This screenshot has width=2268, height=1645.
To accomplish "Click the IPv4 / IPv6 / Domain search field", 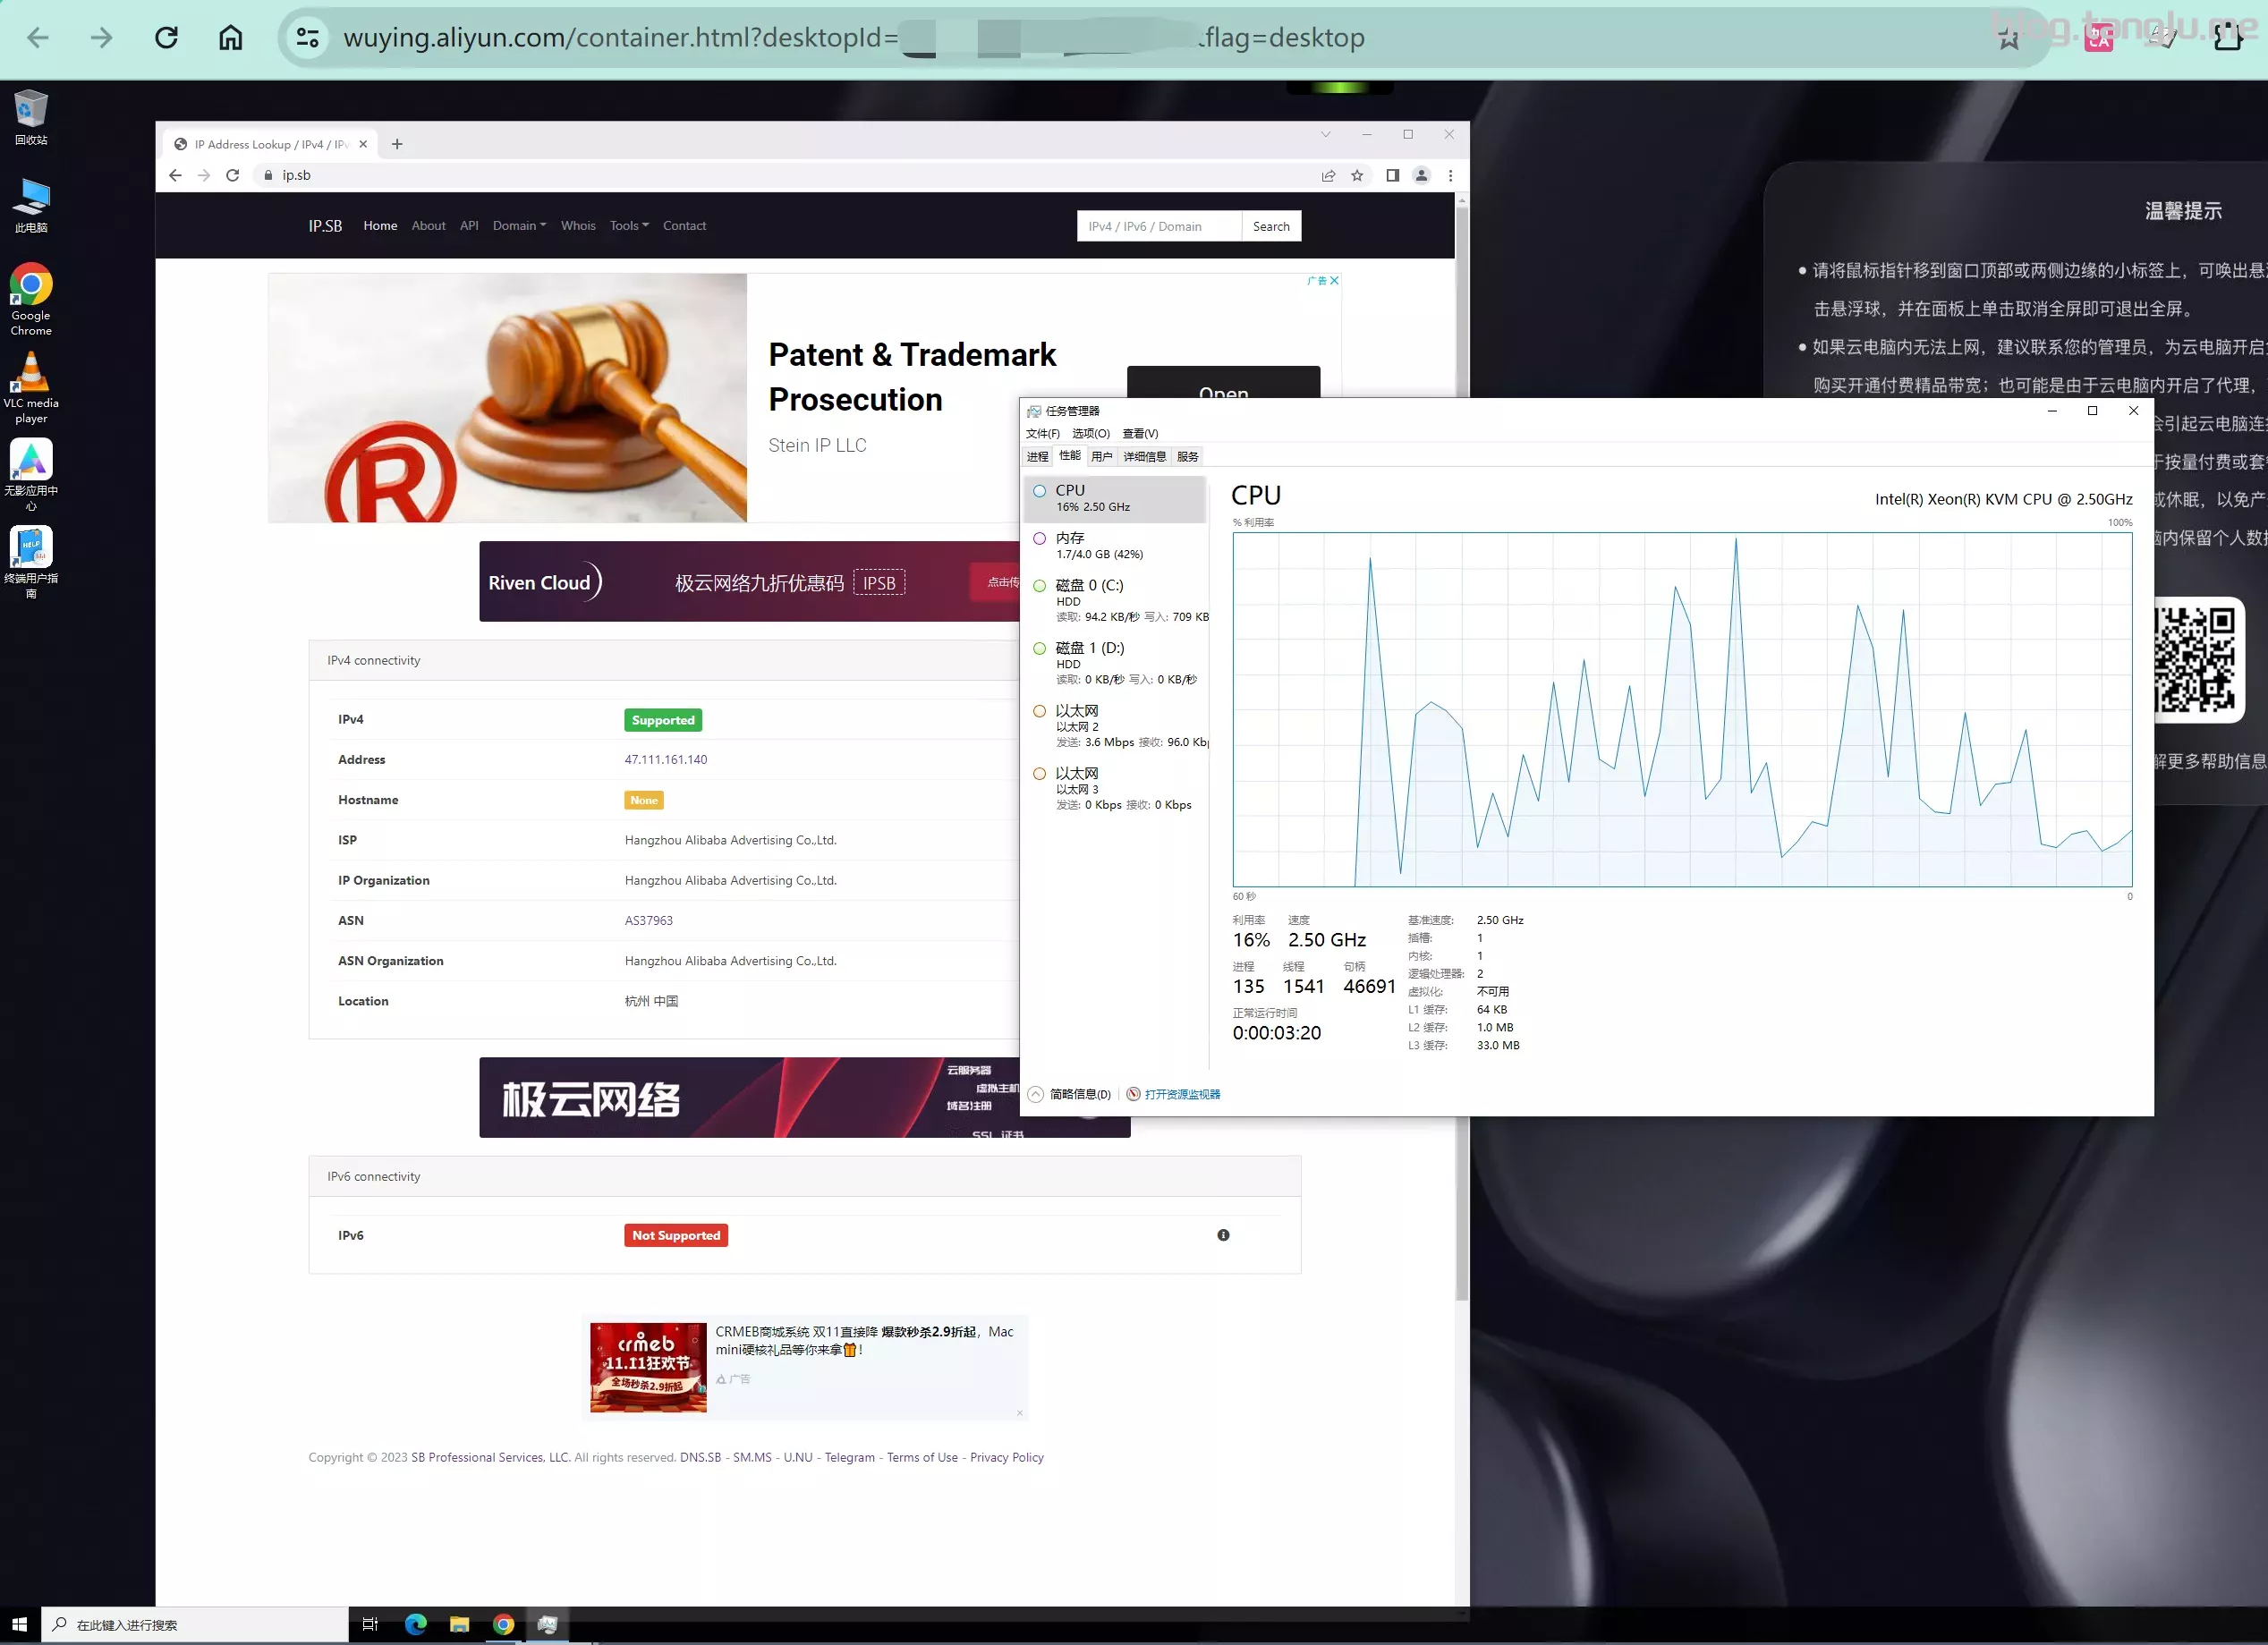I will click(1159, 227).
